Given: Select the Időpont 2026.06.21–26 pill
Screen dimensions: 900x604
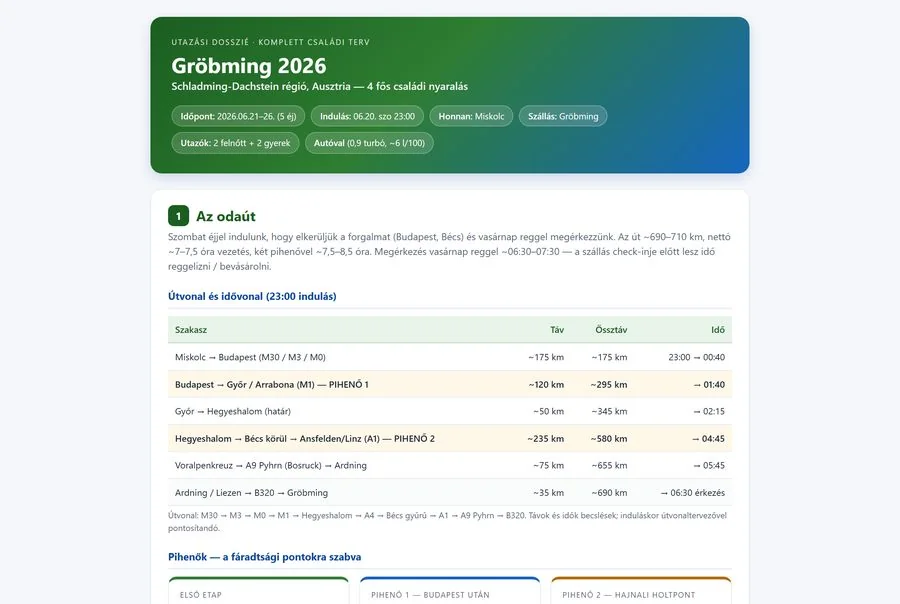Looking at the screenshot, I should point(238,116).
